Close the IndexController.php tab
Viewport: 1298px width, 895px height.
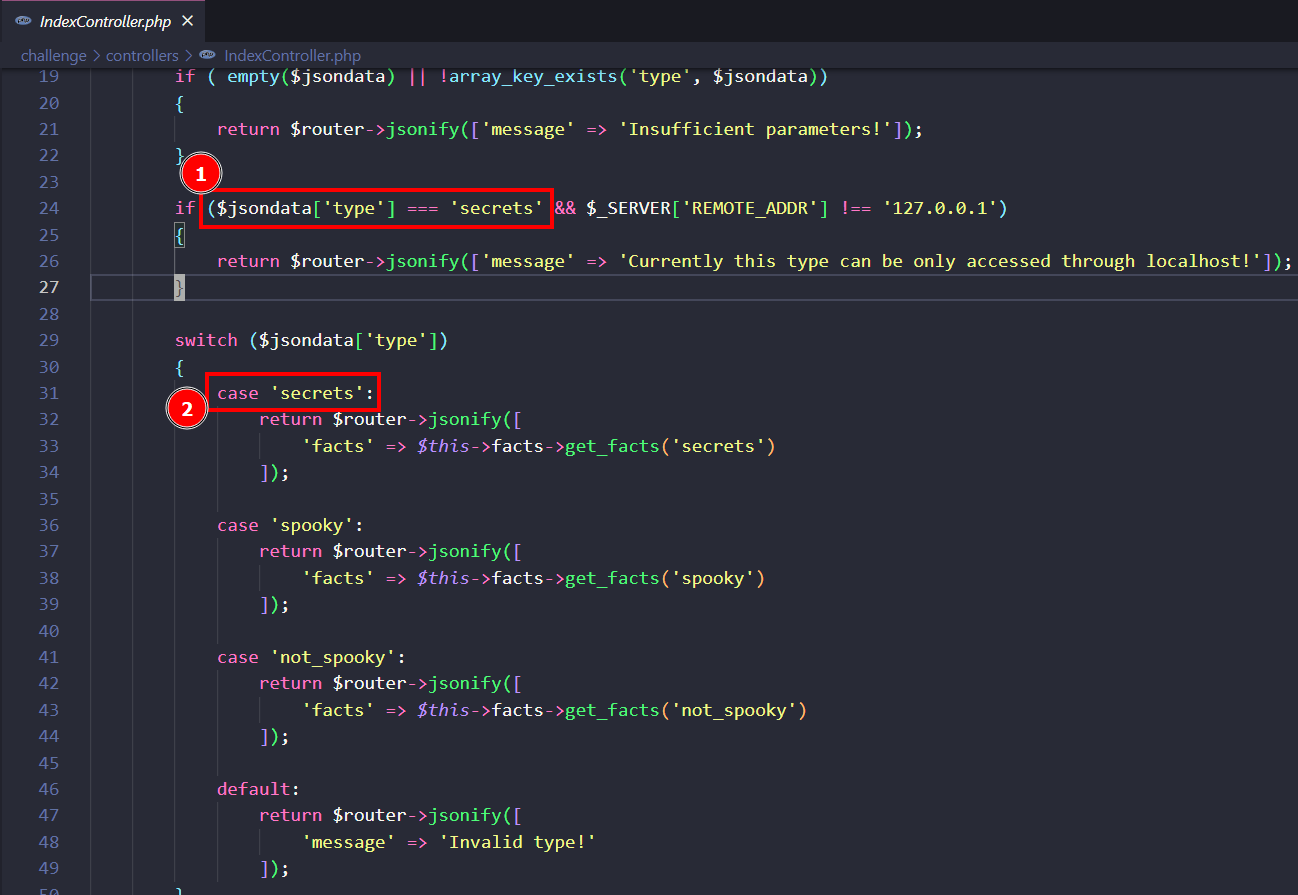(188, 21)
